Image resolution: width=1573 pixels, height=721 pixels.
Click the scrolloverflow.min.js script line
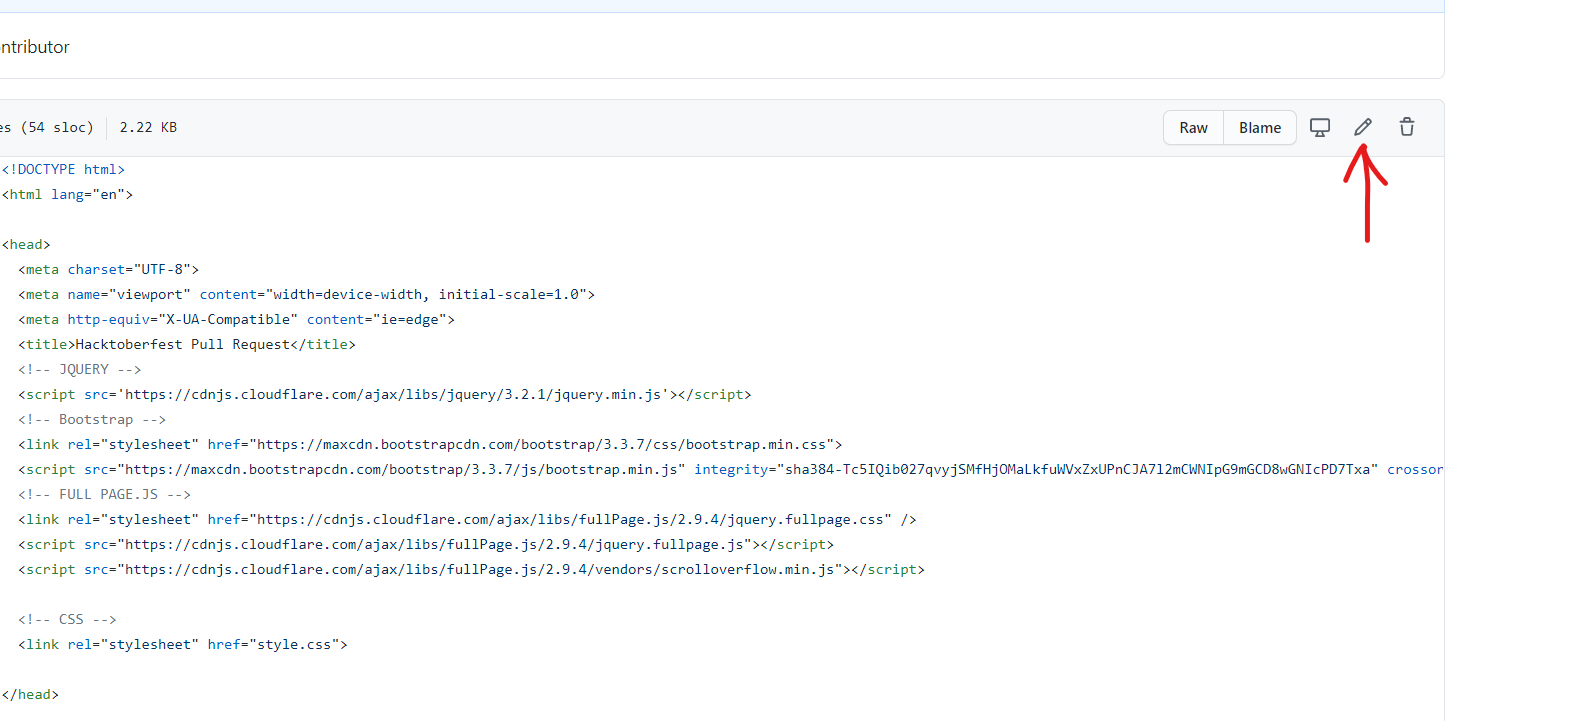coord(471,570)
